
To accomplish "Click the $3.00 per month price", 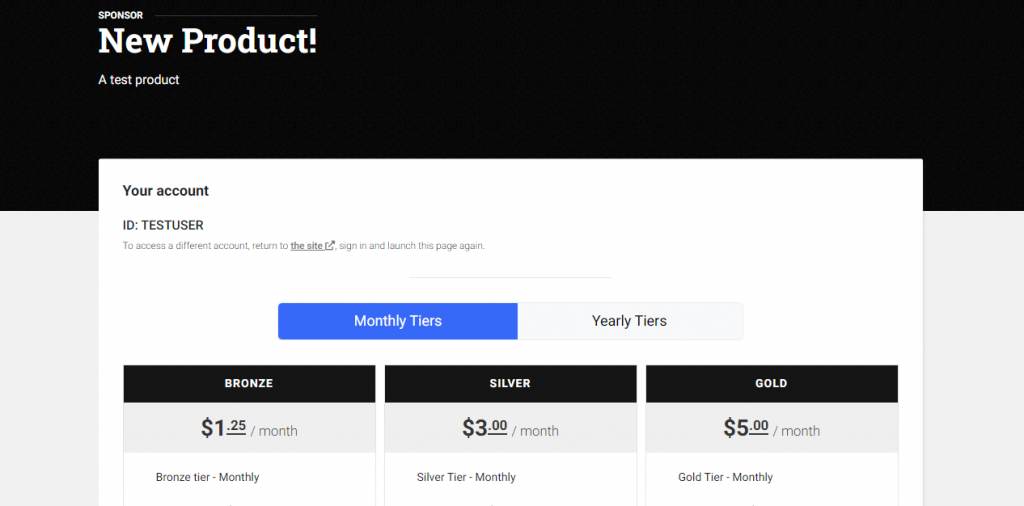I will (511, 428).
